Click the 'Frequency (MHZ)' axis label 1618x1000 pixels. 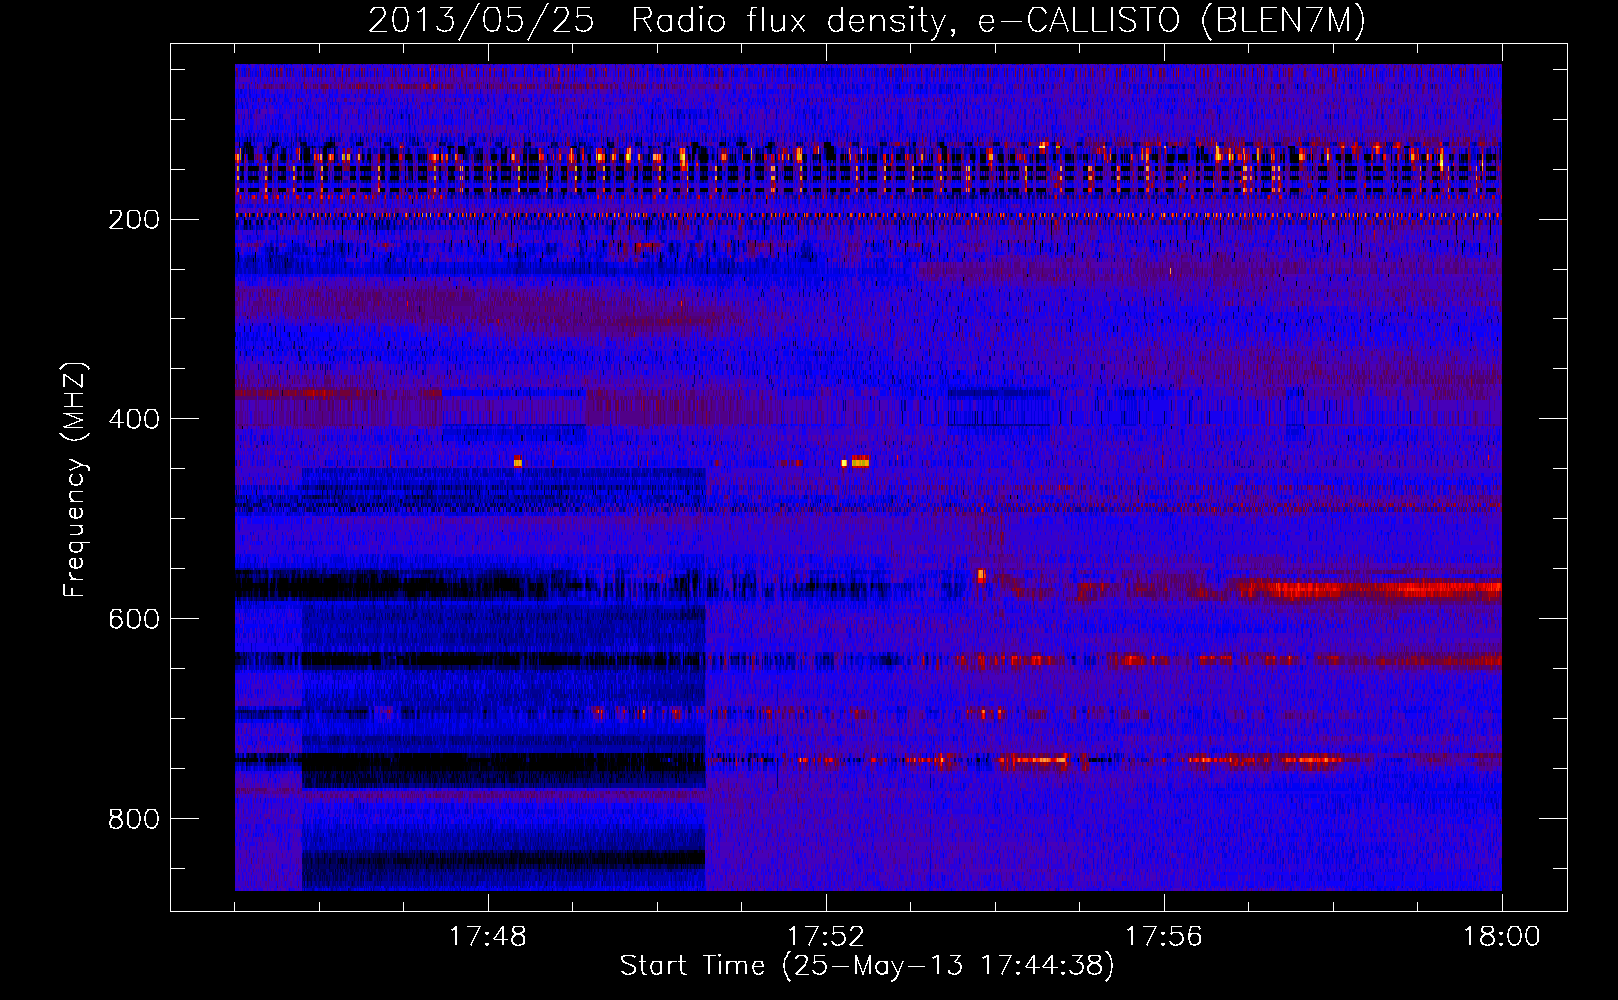tap(75, 480)
